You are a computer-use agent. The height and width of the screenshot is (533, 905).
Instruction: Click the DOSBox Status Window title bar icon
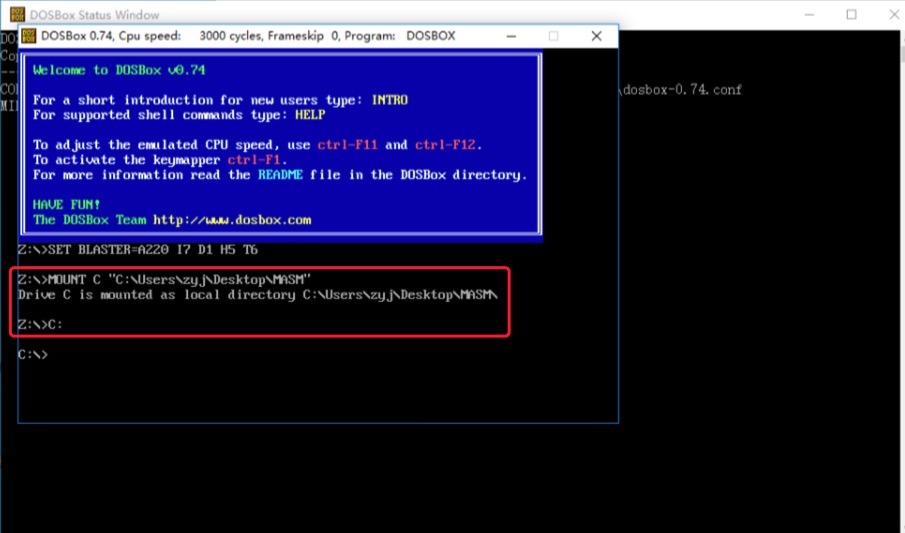[x=17, y=14]
